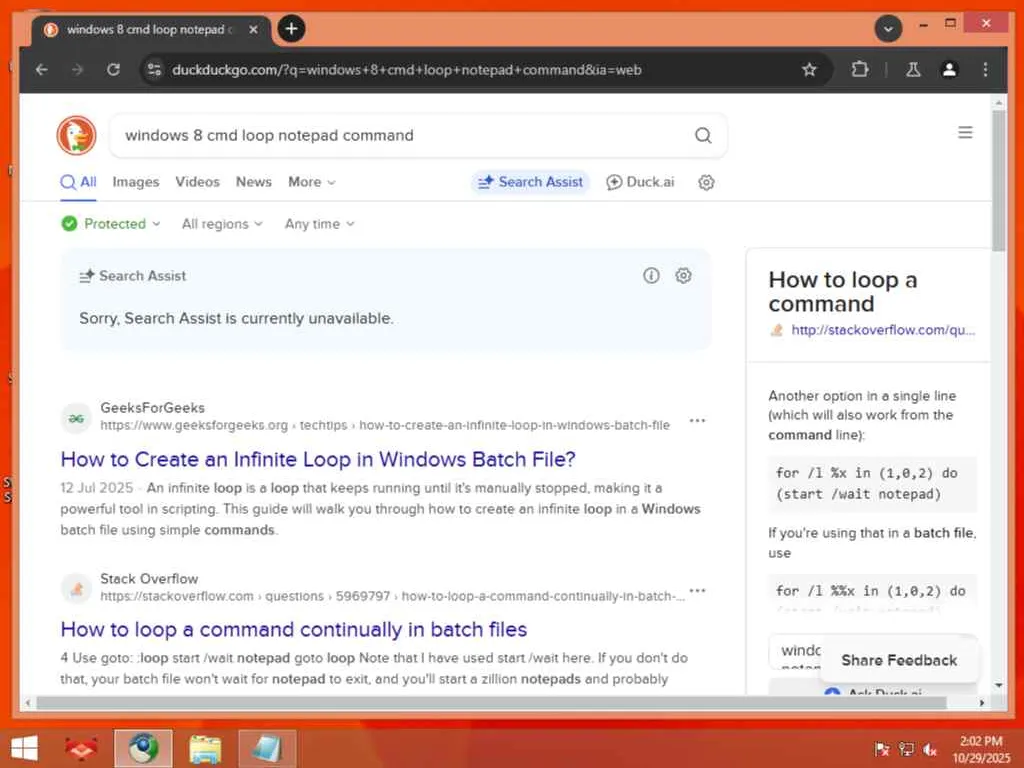Open the browser profile avatar
The image size is (1024, 768).
[x=949, y=69]
